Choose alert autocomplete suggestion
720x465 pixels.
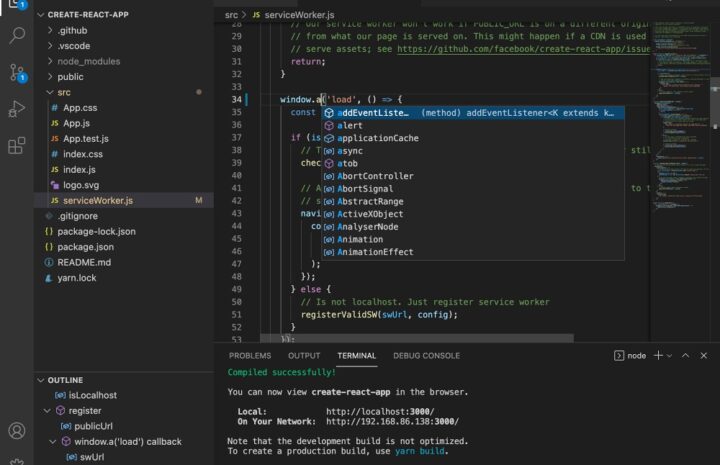tap(472, 125)
